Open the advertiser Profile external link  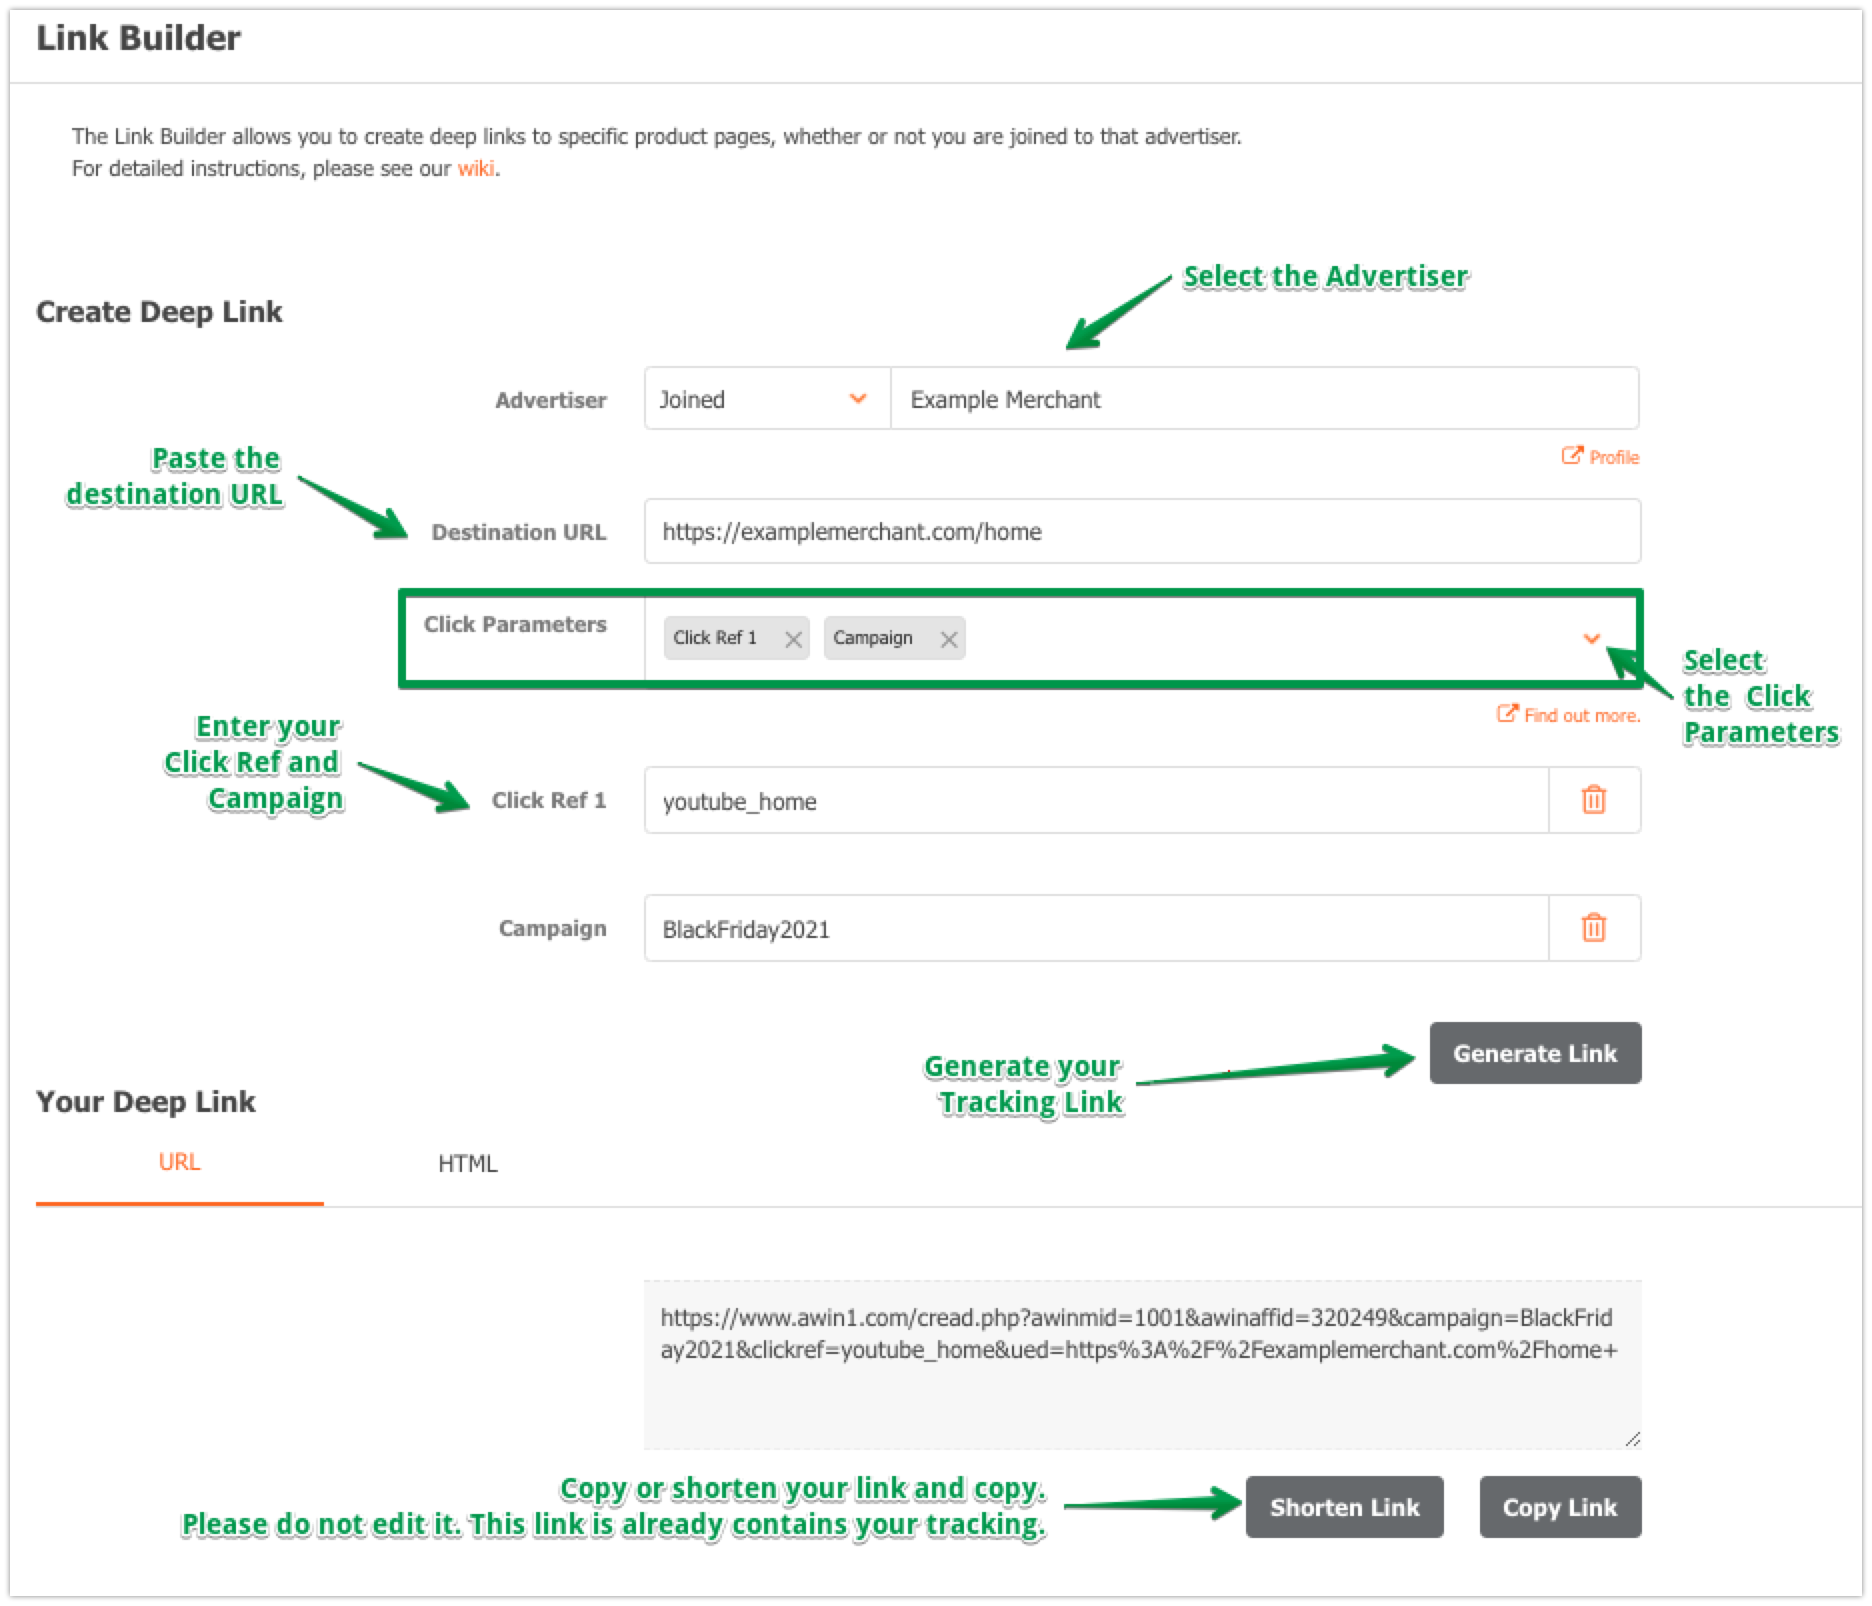pyautogui.click(x=1601, y=457)
